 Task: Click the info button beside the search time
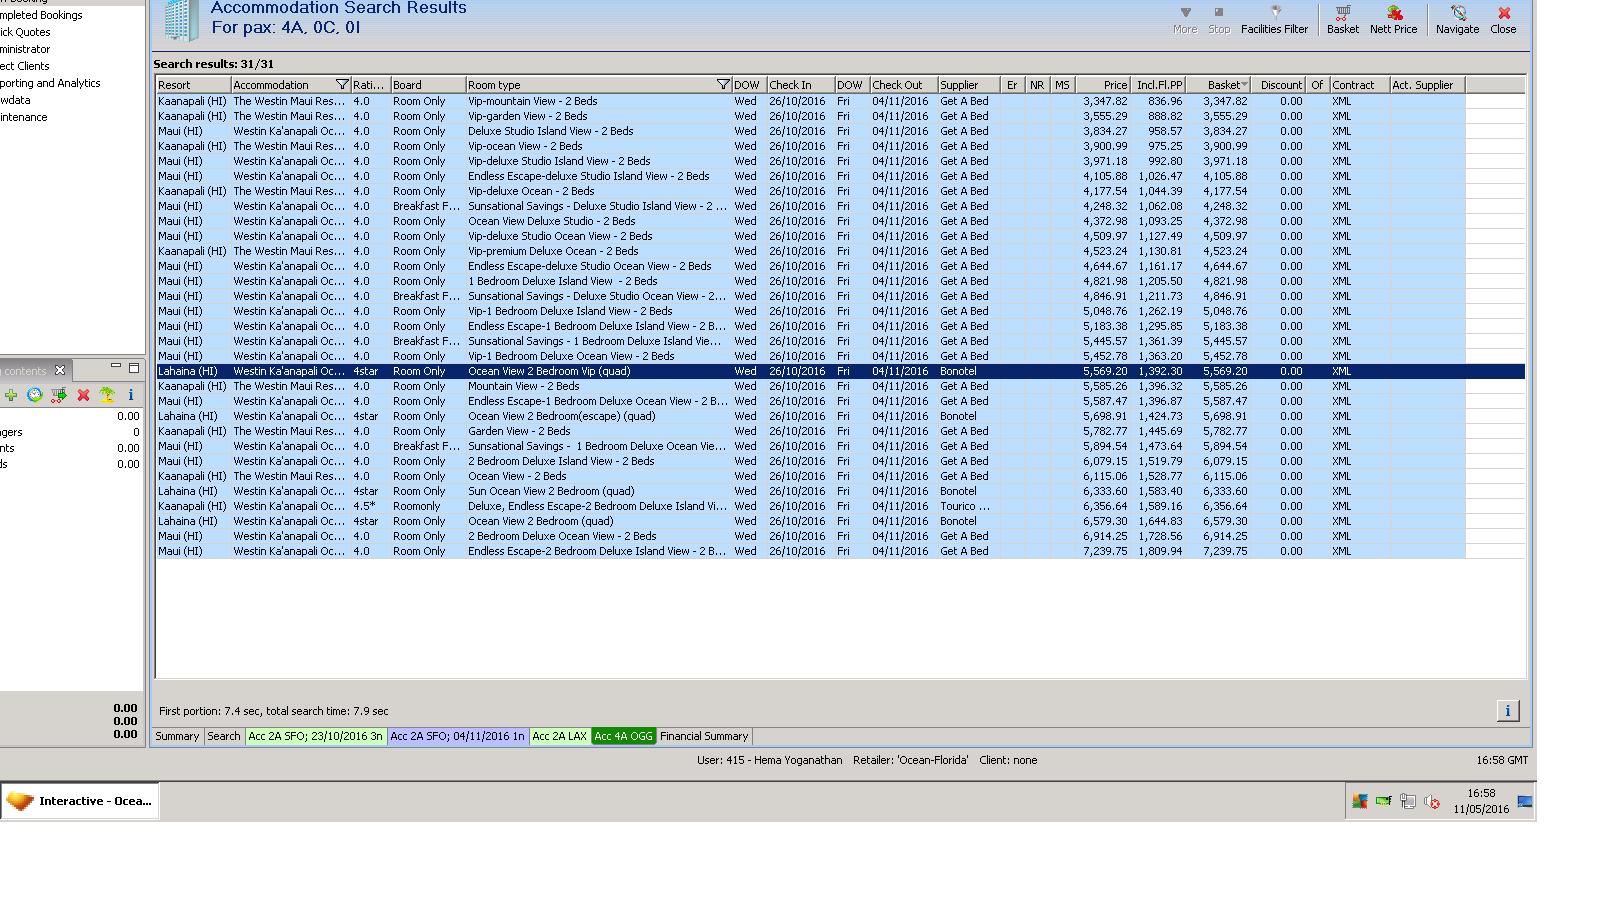pos(1508,711)
